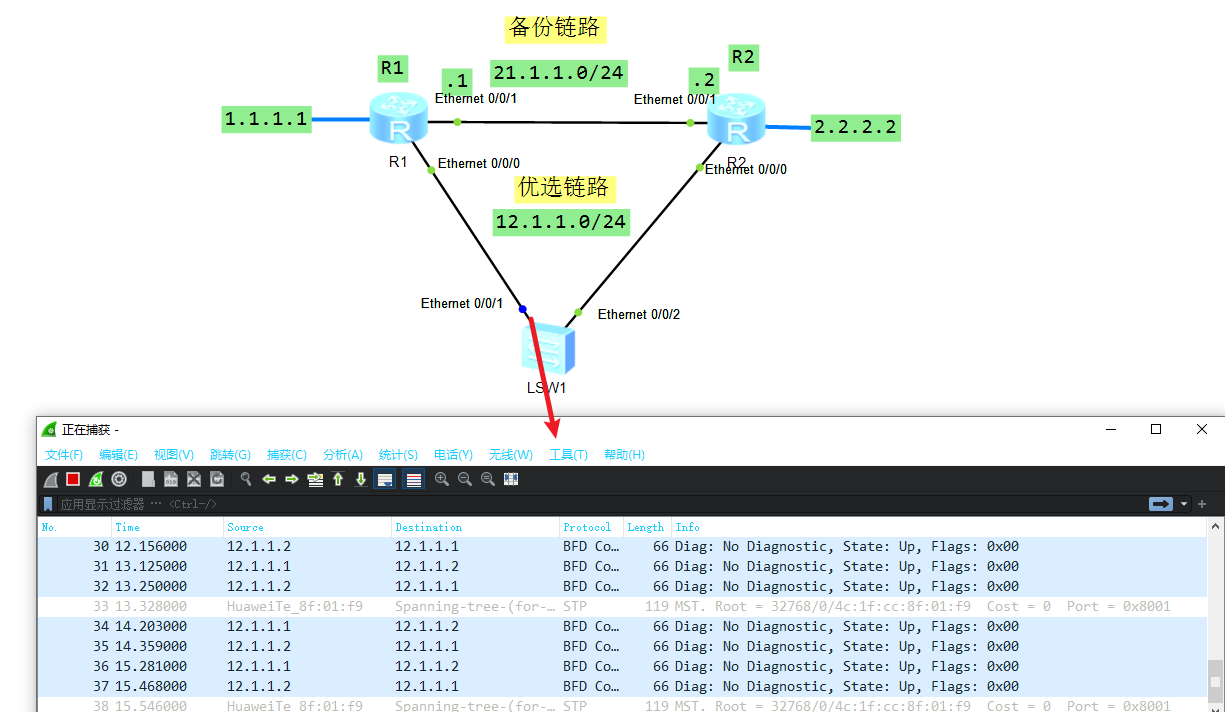This screenshot has height=712, width=1225.
Task: Click the 12.1.1.0/24 network label
Action: point(561,222)
